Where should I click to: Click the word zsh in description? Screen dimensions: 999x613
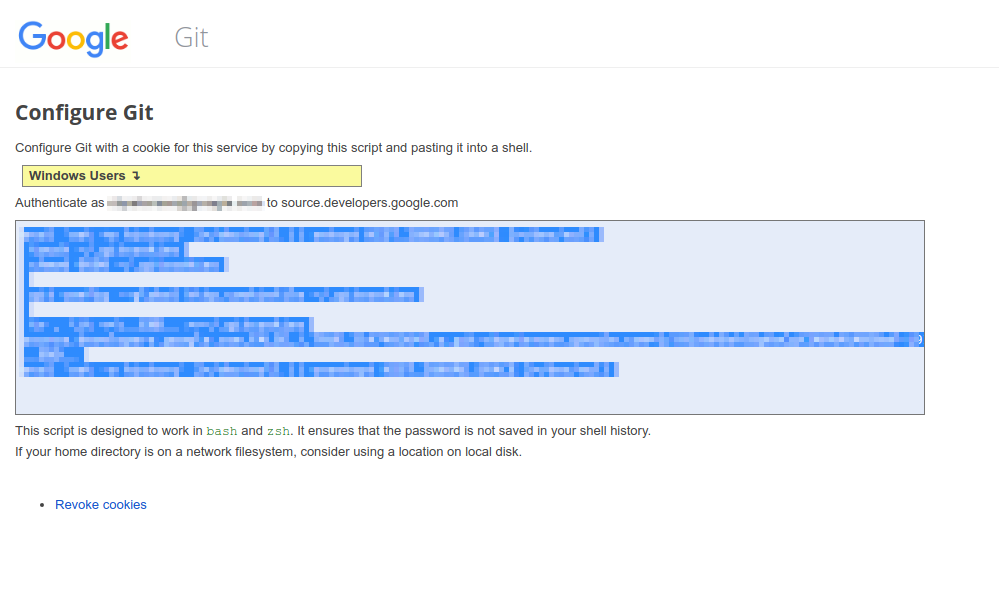click(278, 431)
